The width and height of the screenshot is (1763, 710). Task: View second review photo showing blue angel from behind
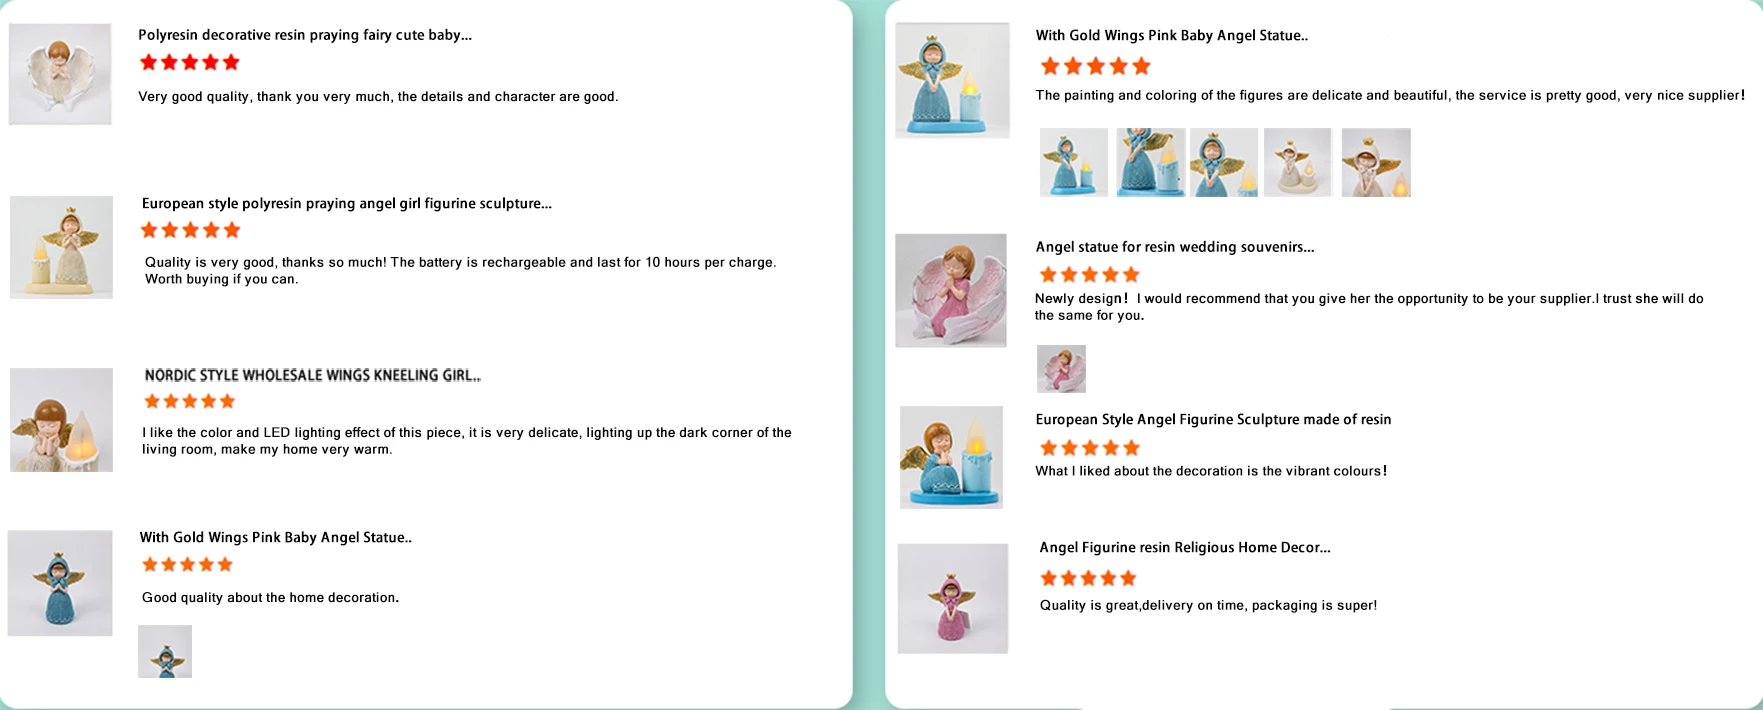coord(1151,162)
